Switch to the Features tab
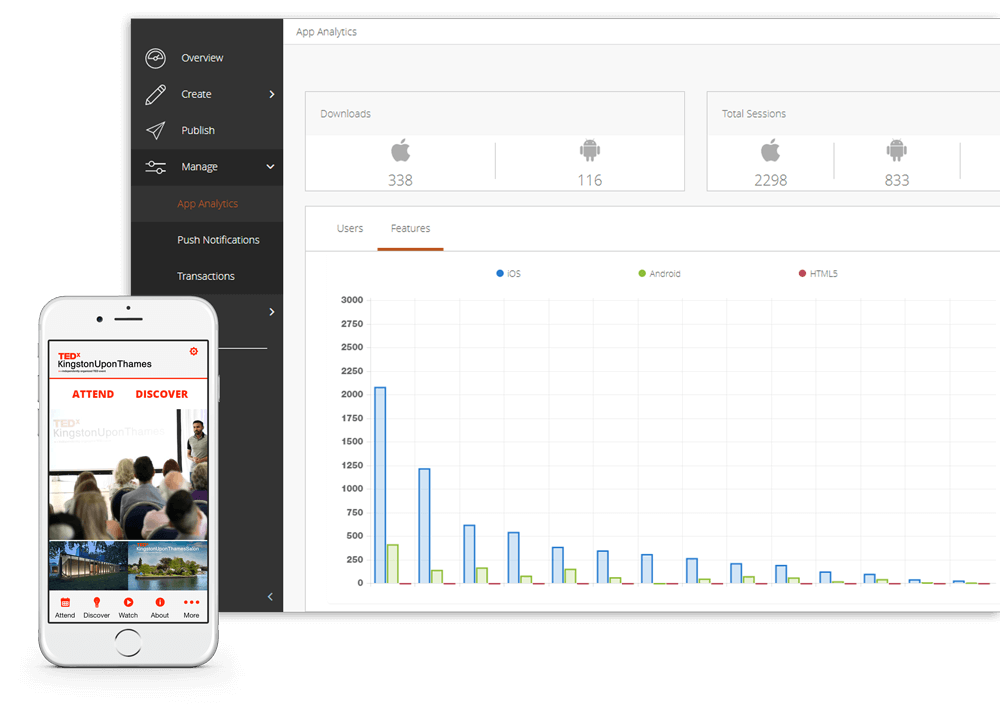 (x=410, y=228)
